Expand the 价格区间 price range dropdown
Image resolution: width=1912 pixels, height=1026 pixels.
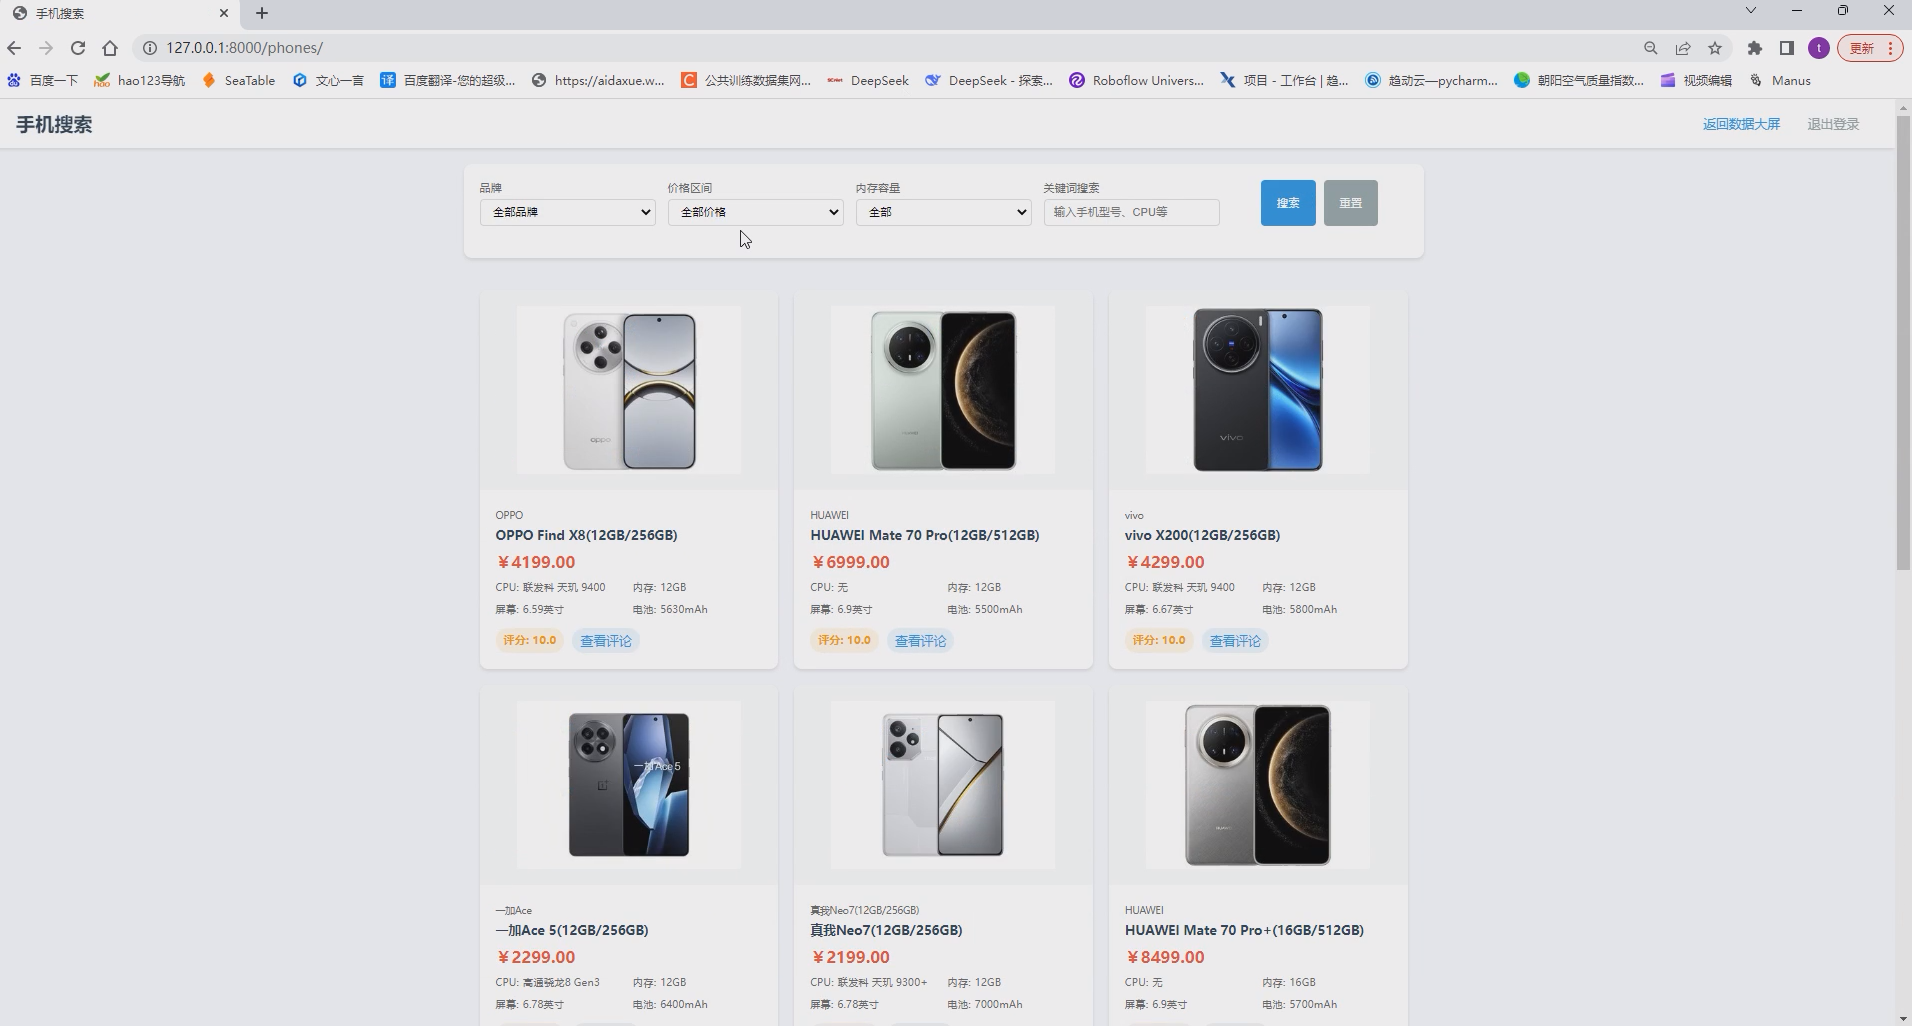click(x=756, y=212)
